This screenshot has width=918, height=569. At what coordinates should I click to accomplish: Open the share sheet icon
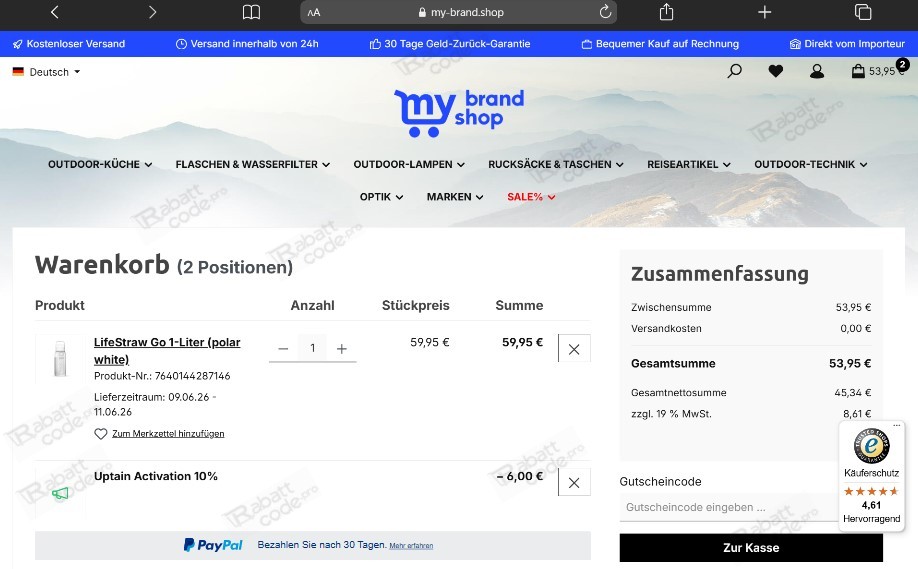coord(666,12)
